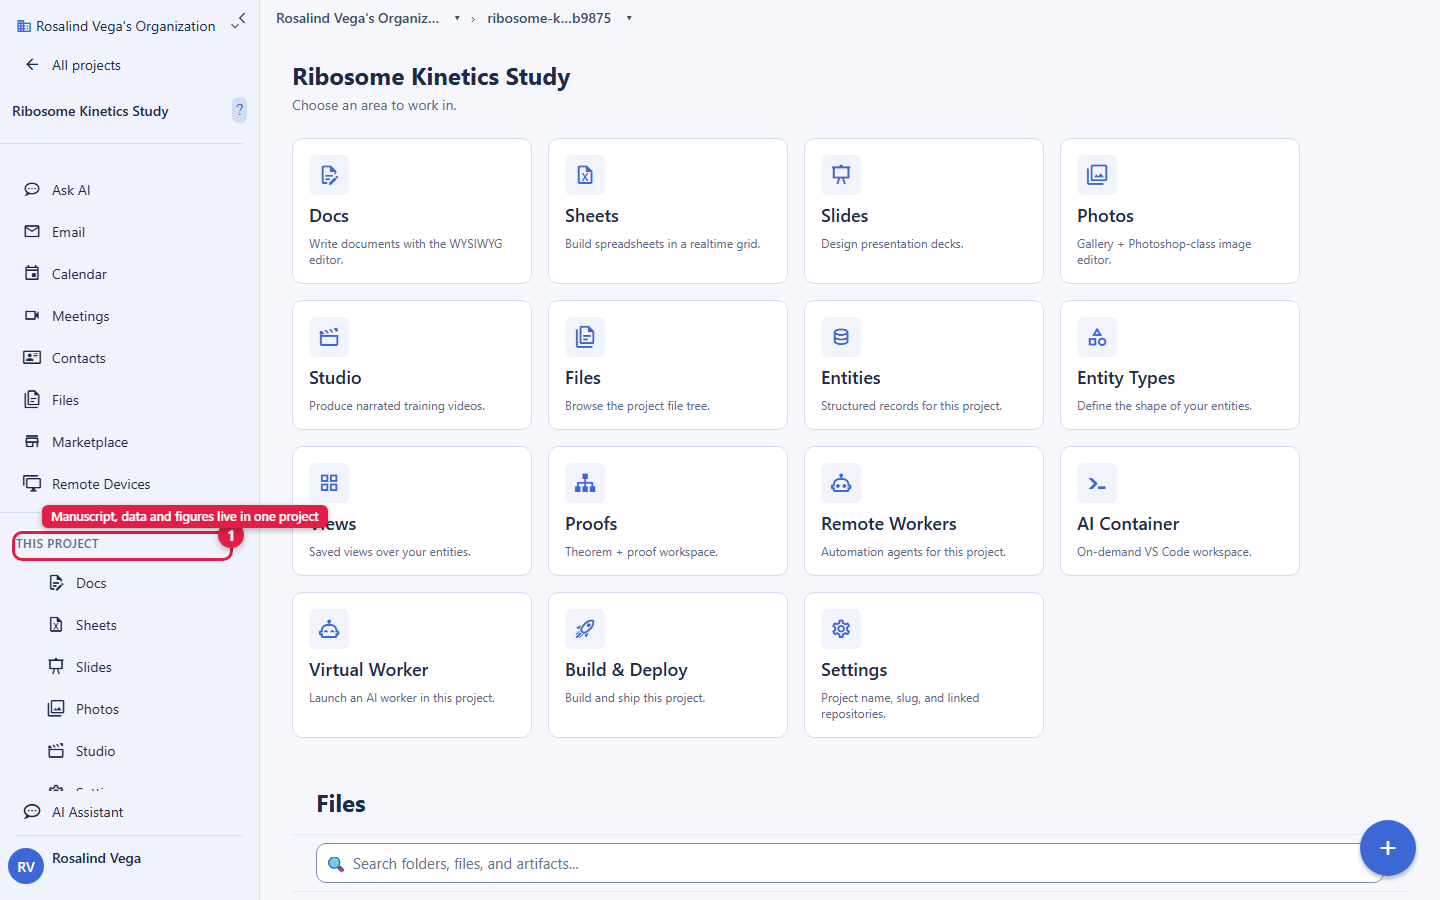Open the Rosalind Vega profile avatar

26,867
